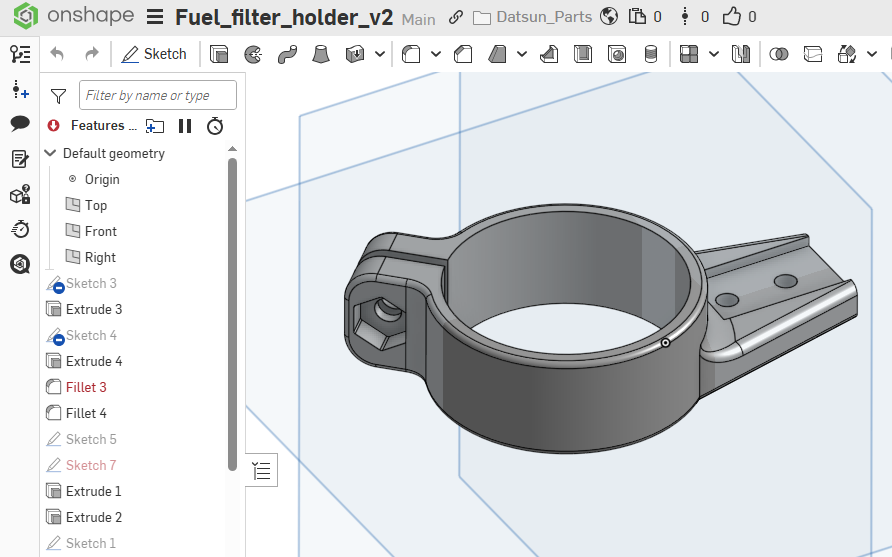Image resolution: width=892 pixels, height=557 pixels.
Task: Click the public globe icon
Action: [609, 16]
